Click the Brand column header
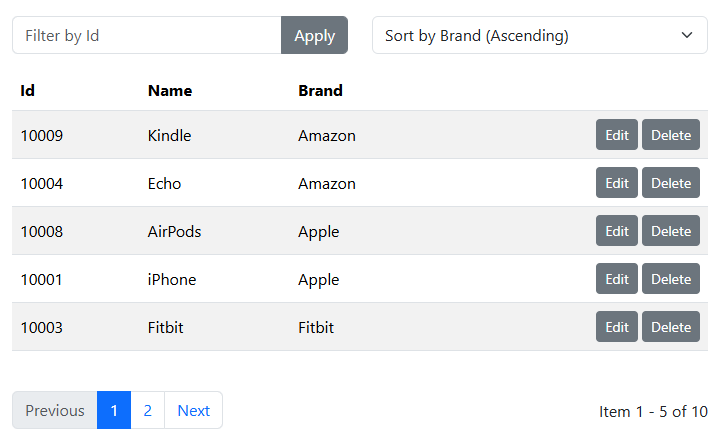 pyautogui.click(x=320, y=90)
